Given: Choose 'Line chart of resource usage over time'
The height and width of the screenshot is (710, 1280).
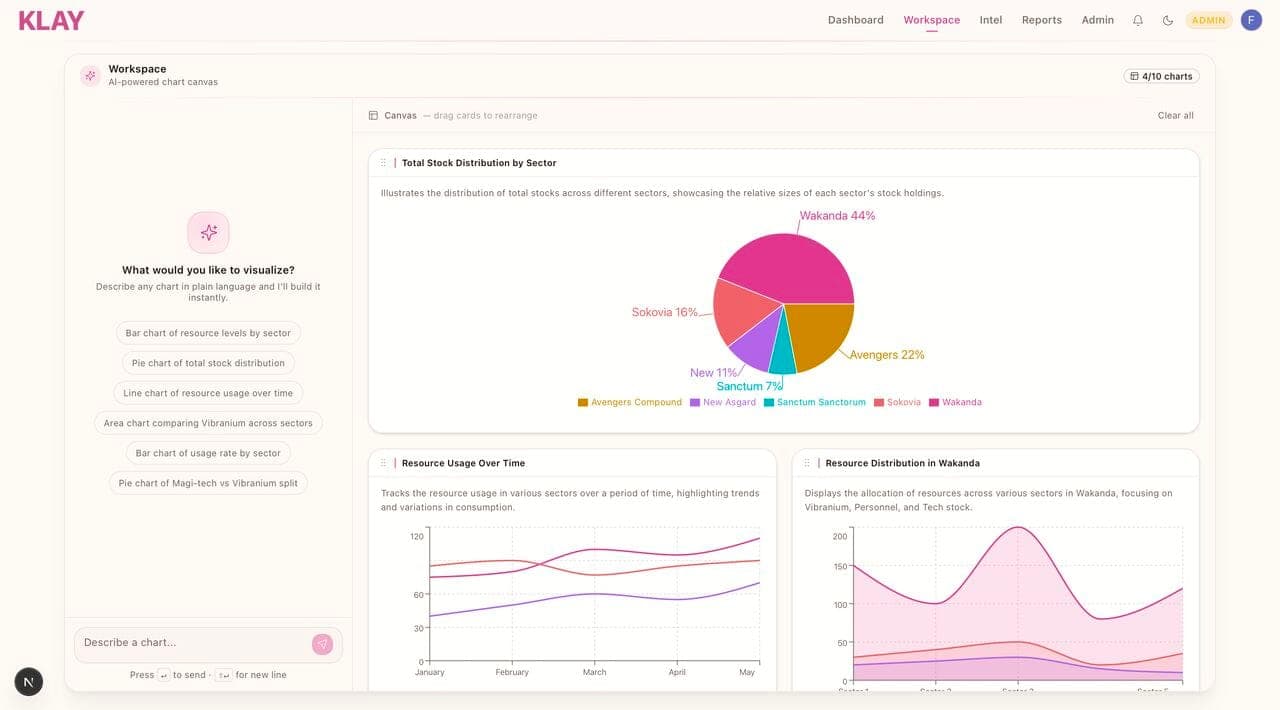Looking at the screenshot, I should 208,393.
